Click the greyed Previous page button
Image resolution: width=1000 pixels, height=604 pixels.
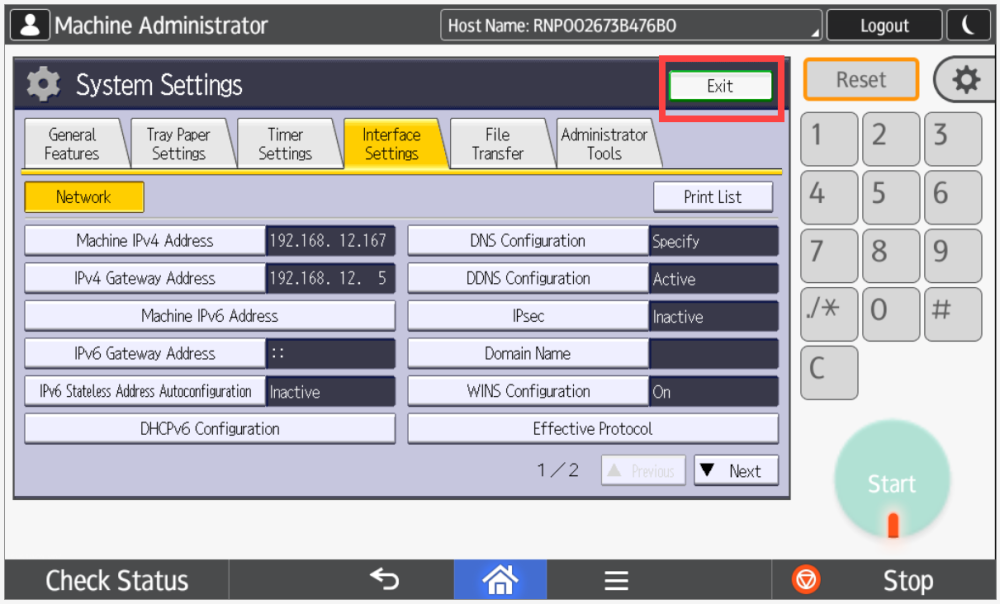click(x=643, y=471)
